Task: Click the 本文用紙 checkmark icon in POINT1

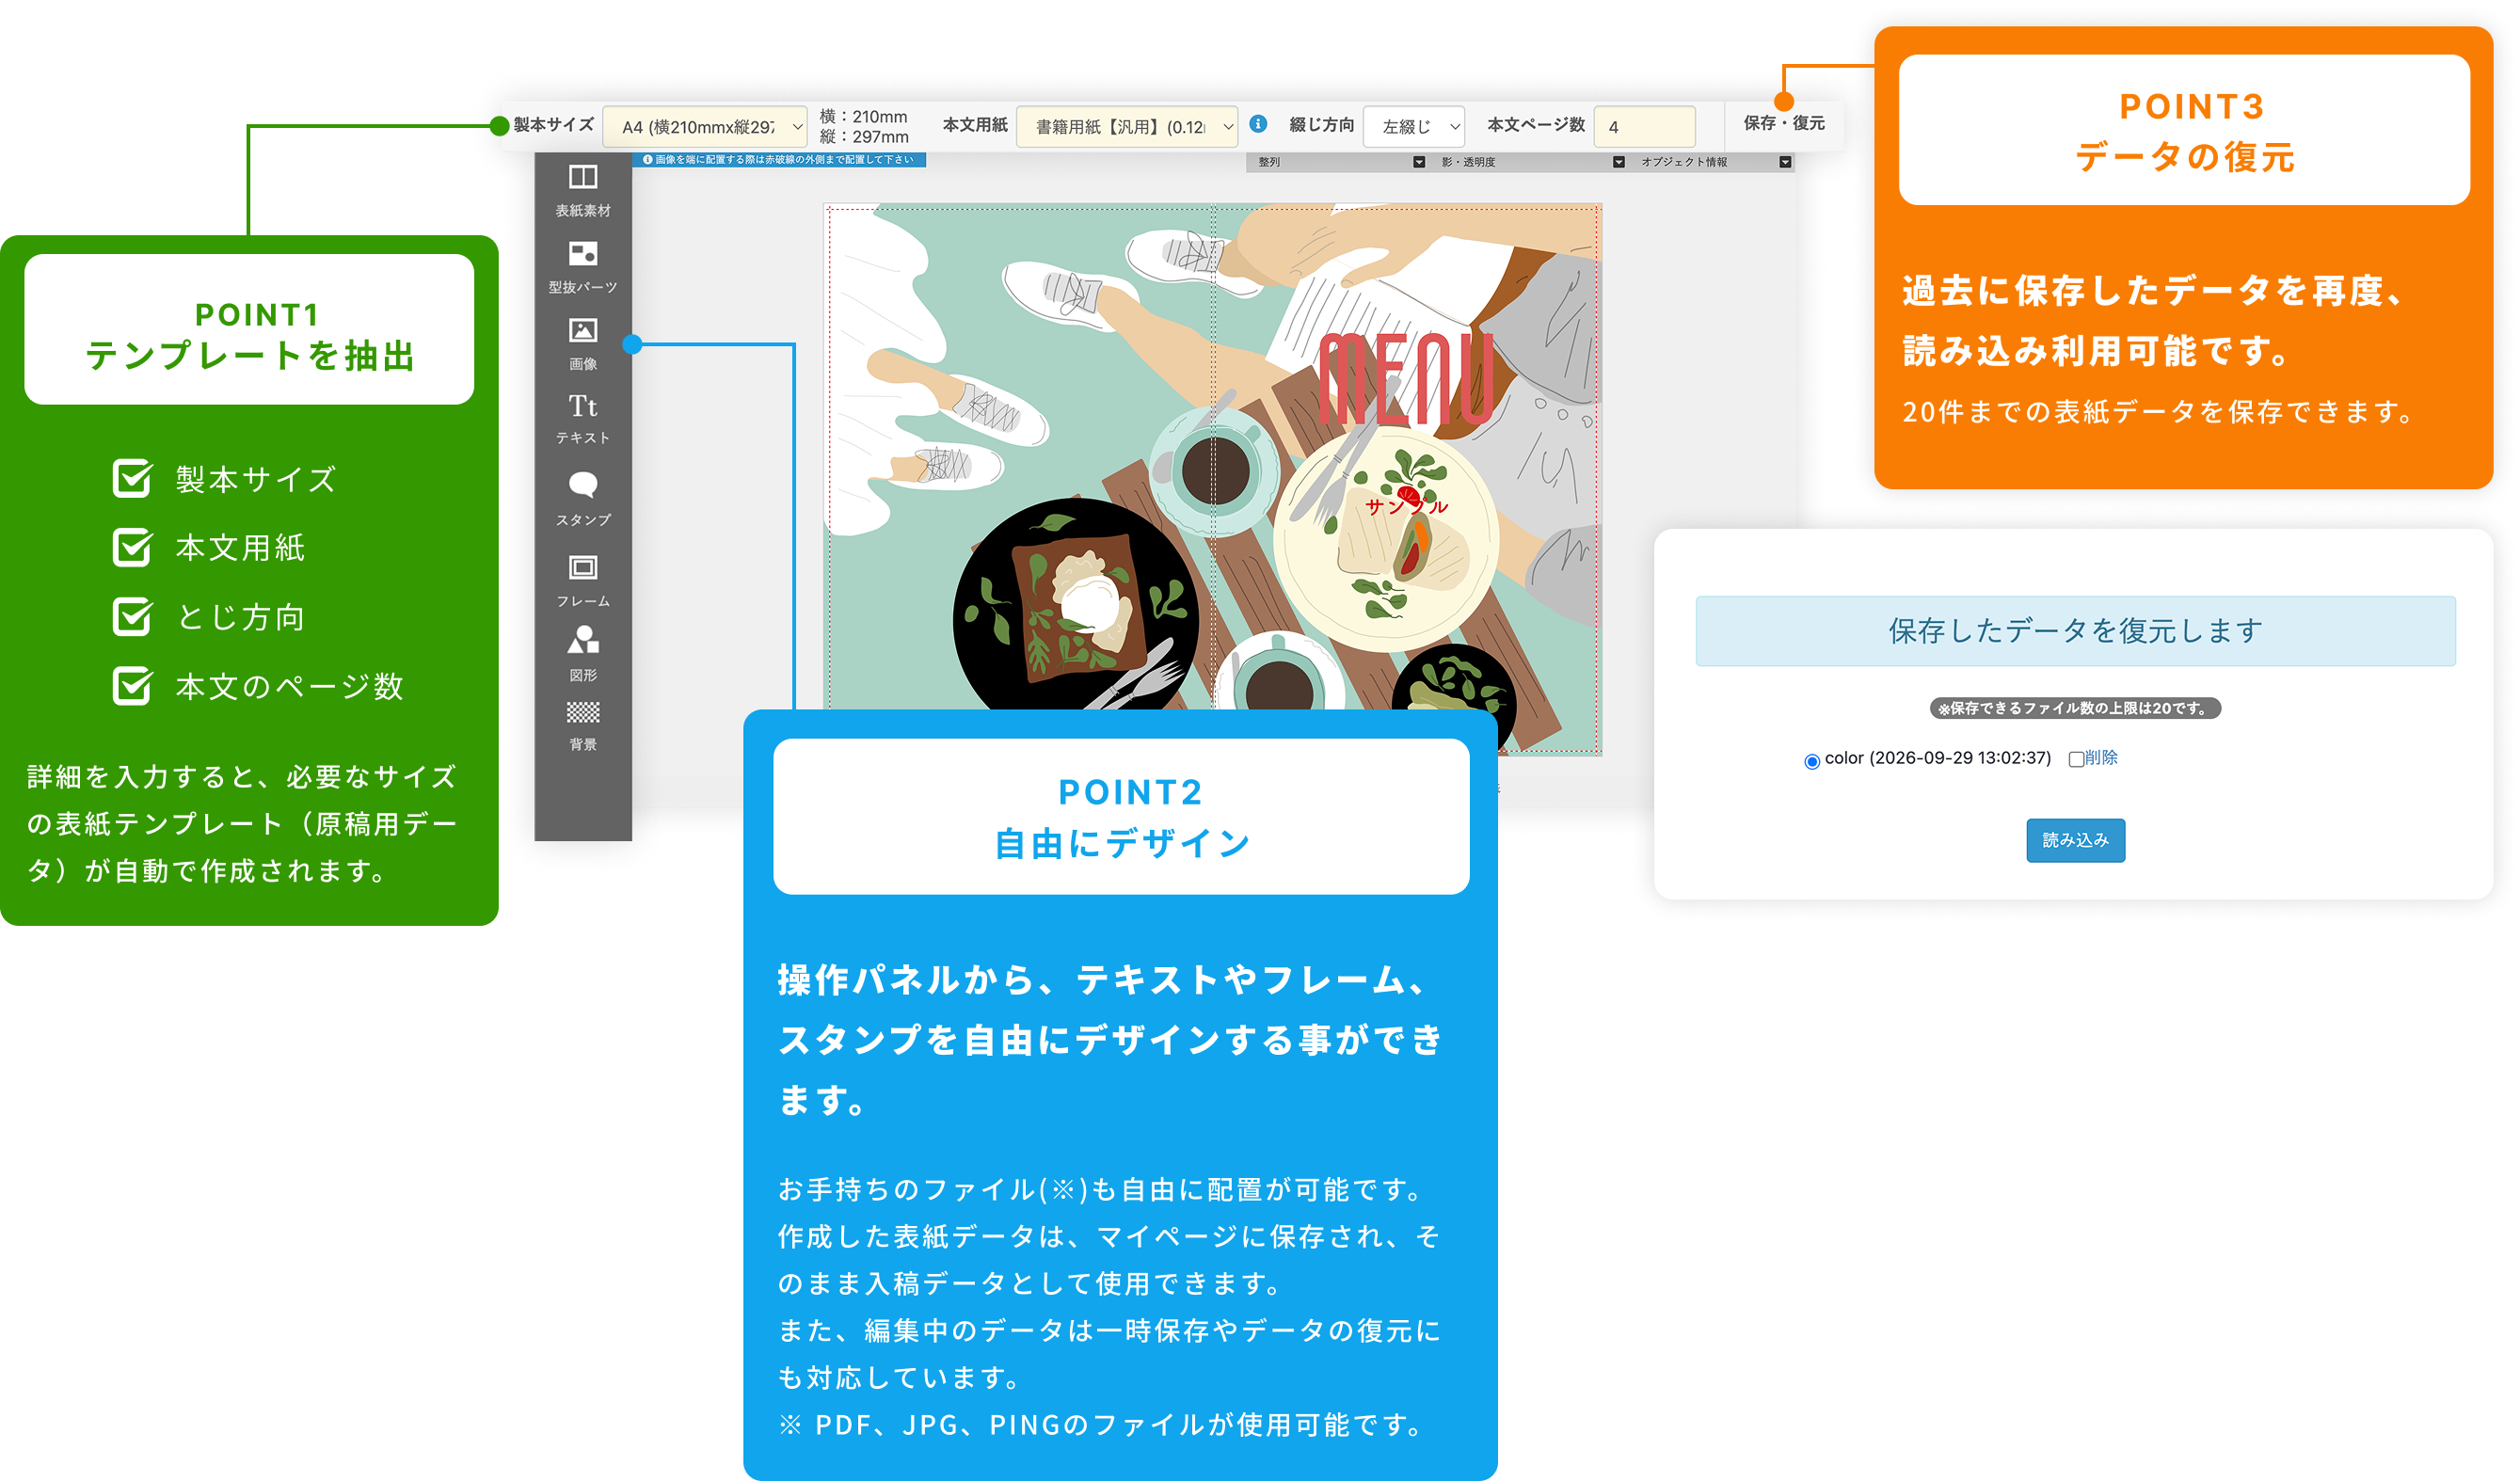Action: (132, 547)
